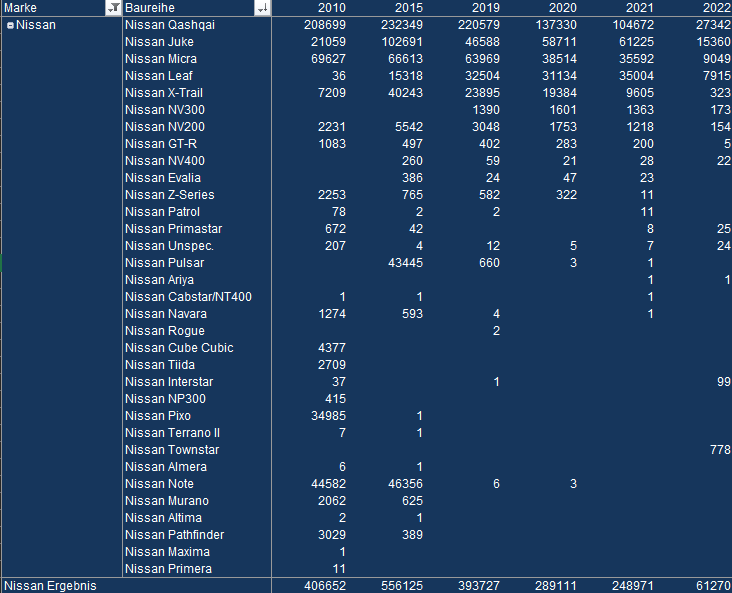Select the Nissan Primera row label
Screen dimensions: 732x593
pyautogui.click(x=169, y=569)
